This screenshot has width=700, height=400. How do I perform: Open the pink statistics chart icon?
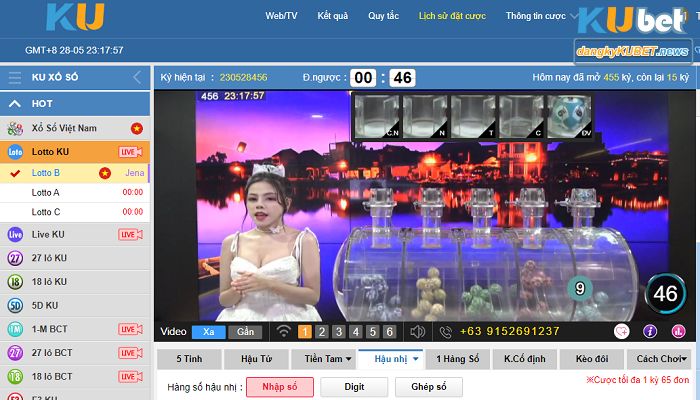(679, 331)
